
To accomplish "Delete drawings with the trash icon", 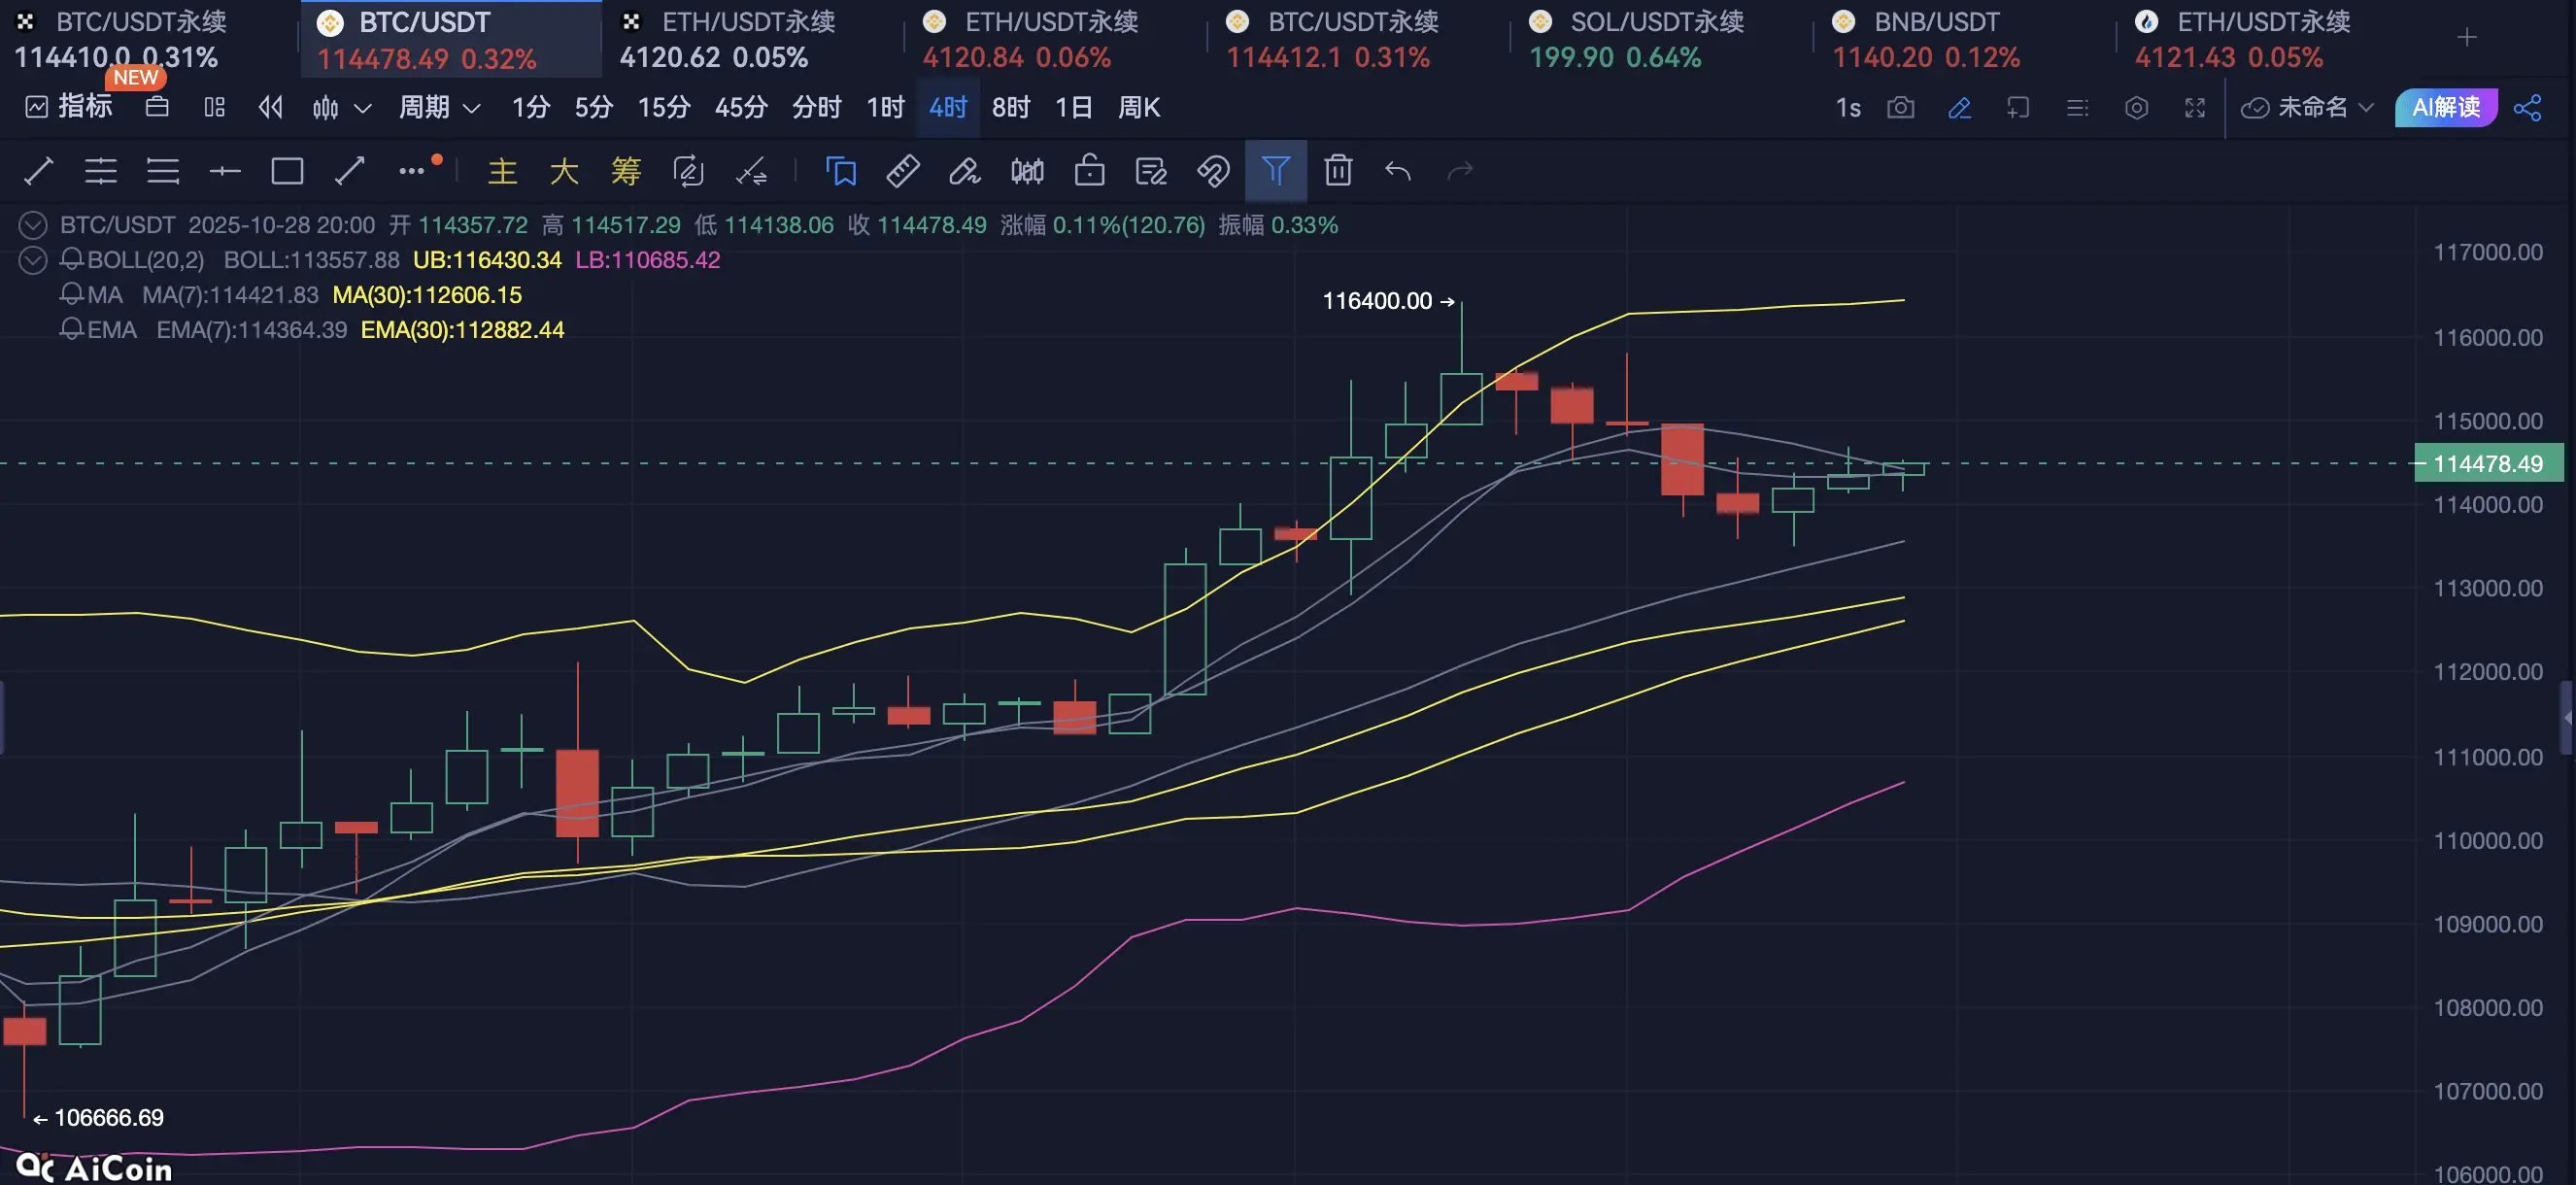I will [1338, 171].
